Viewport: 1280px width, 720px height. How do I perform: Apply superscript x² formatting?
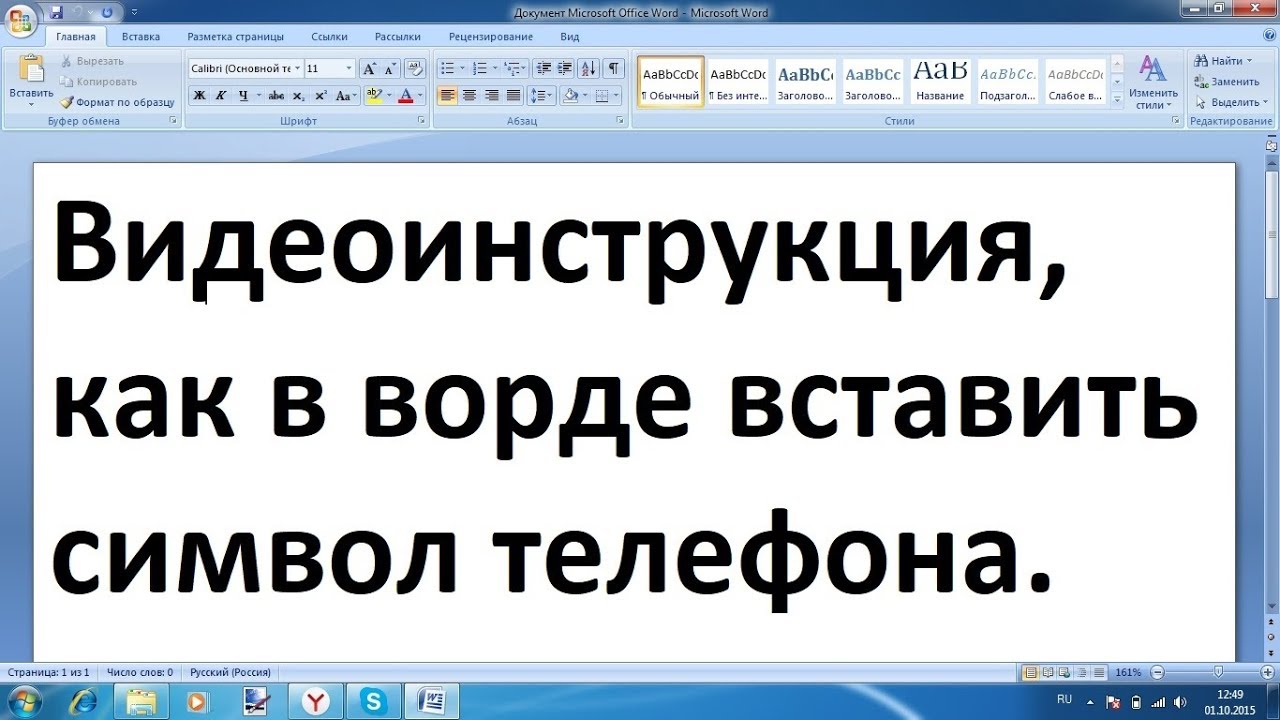[x=320, y=96]
